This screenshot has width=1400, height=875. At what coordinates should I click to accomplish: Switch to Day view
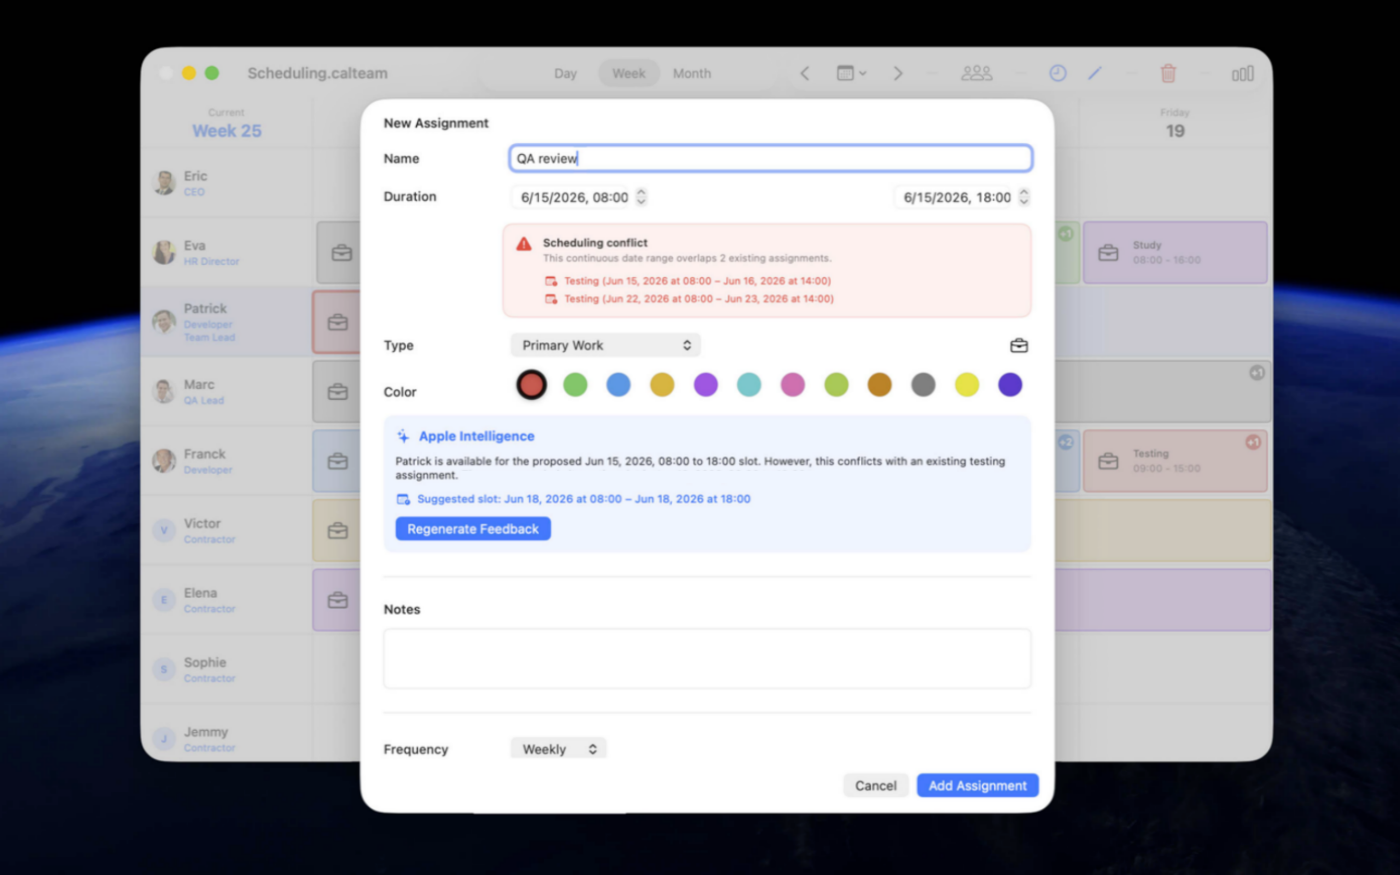[565, 73]
